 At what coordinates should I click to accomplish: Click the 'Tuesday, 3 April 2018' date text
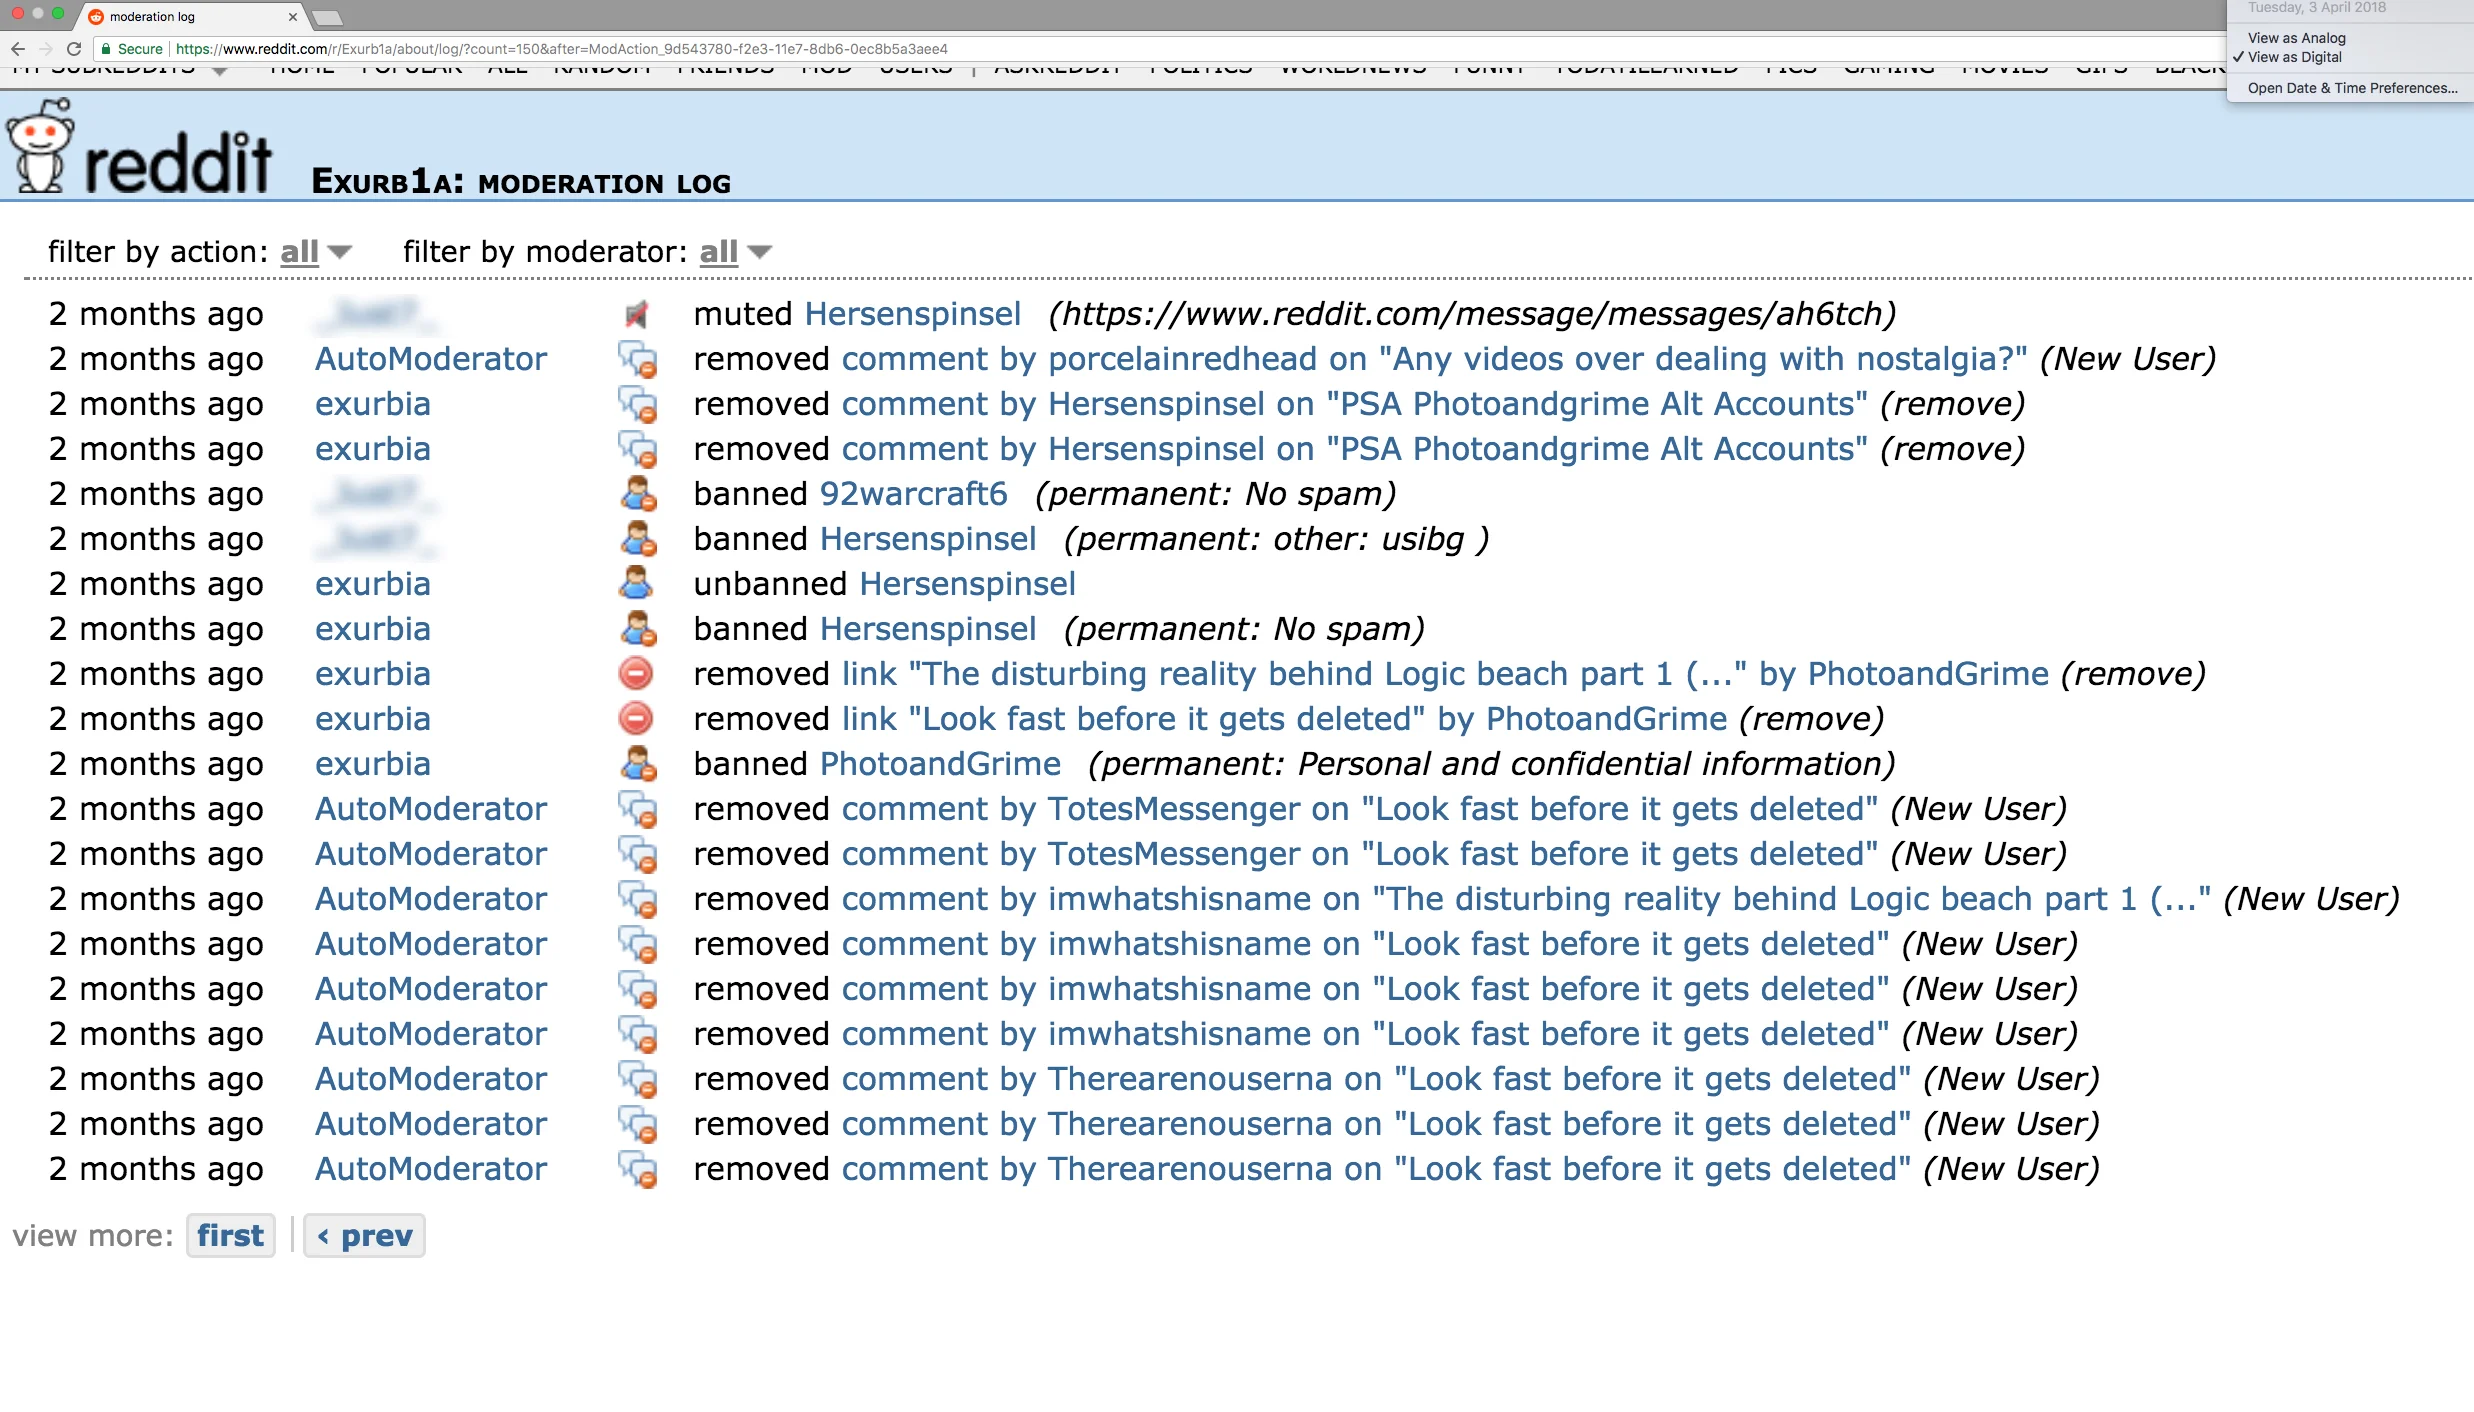point(2317,8)
